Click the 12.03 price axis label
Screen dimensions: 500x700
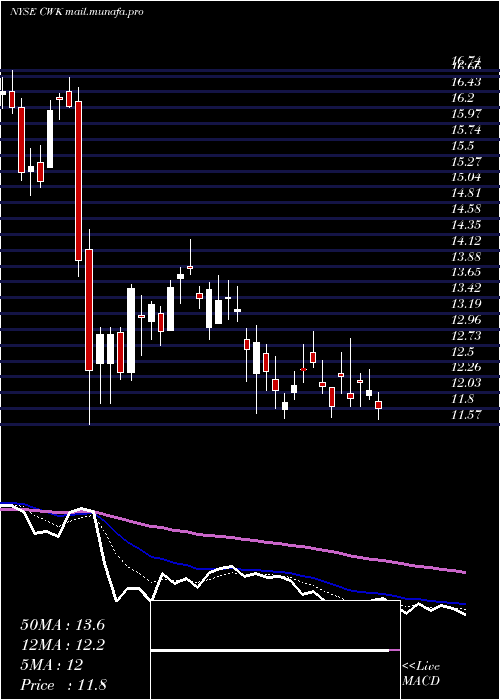(466, 383)
